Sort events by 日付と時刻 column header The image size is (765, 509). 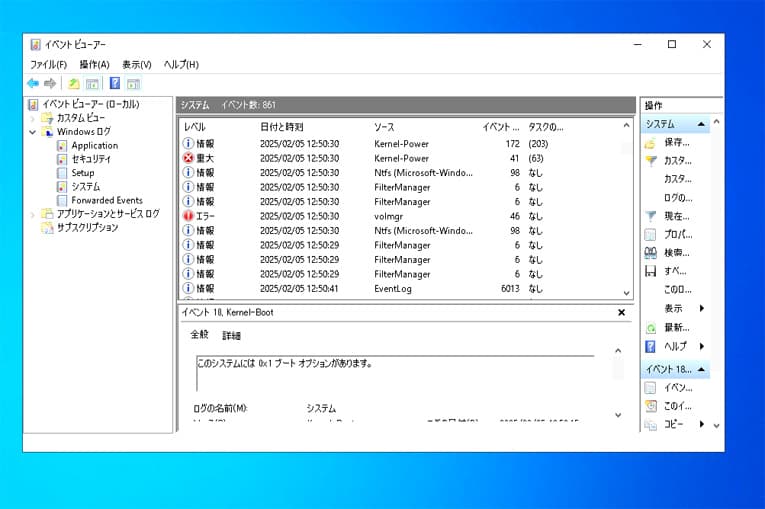click(282, 128)
